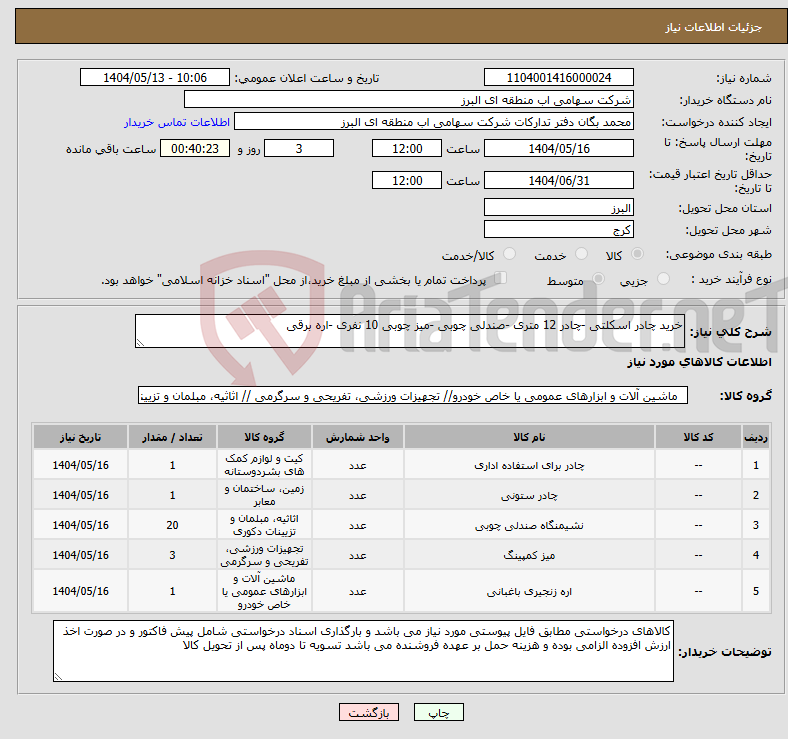Click the شرح کلی نیاز description textarea
The height and width of the screenshot is (739, 788).
[410, 331]
